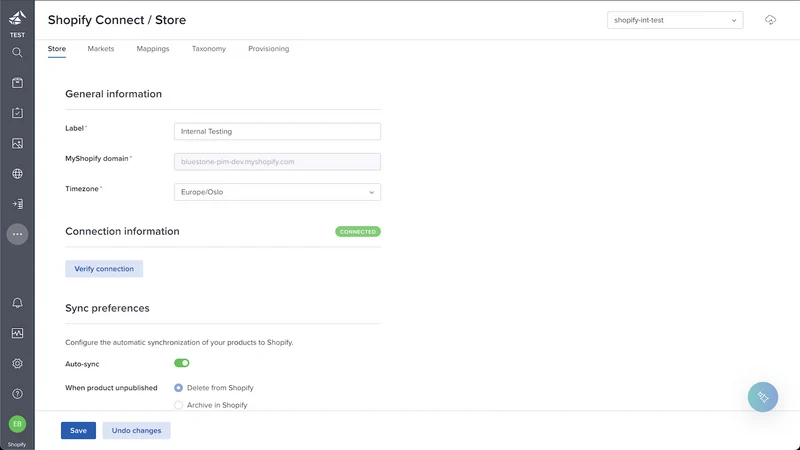Click the Shopify Connect / Store page title

tap(117, 20)
